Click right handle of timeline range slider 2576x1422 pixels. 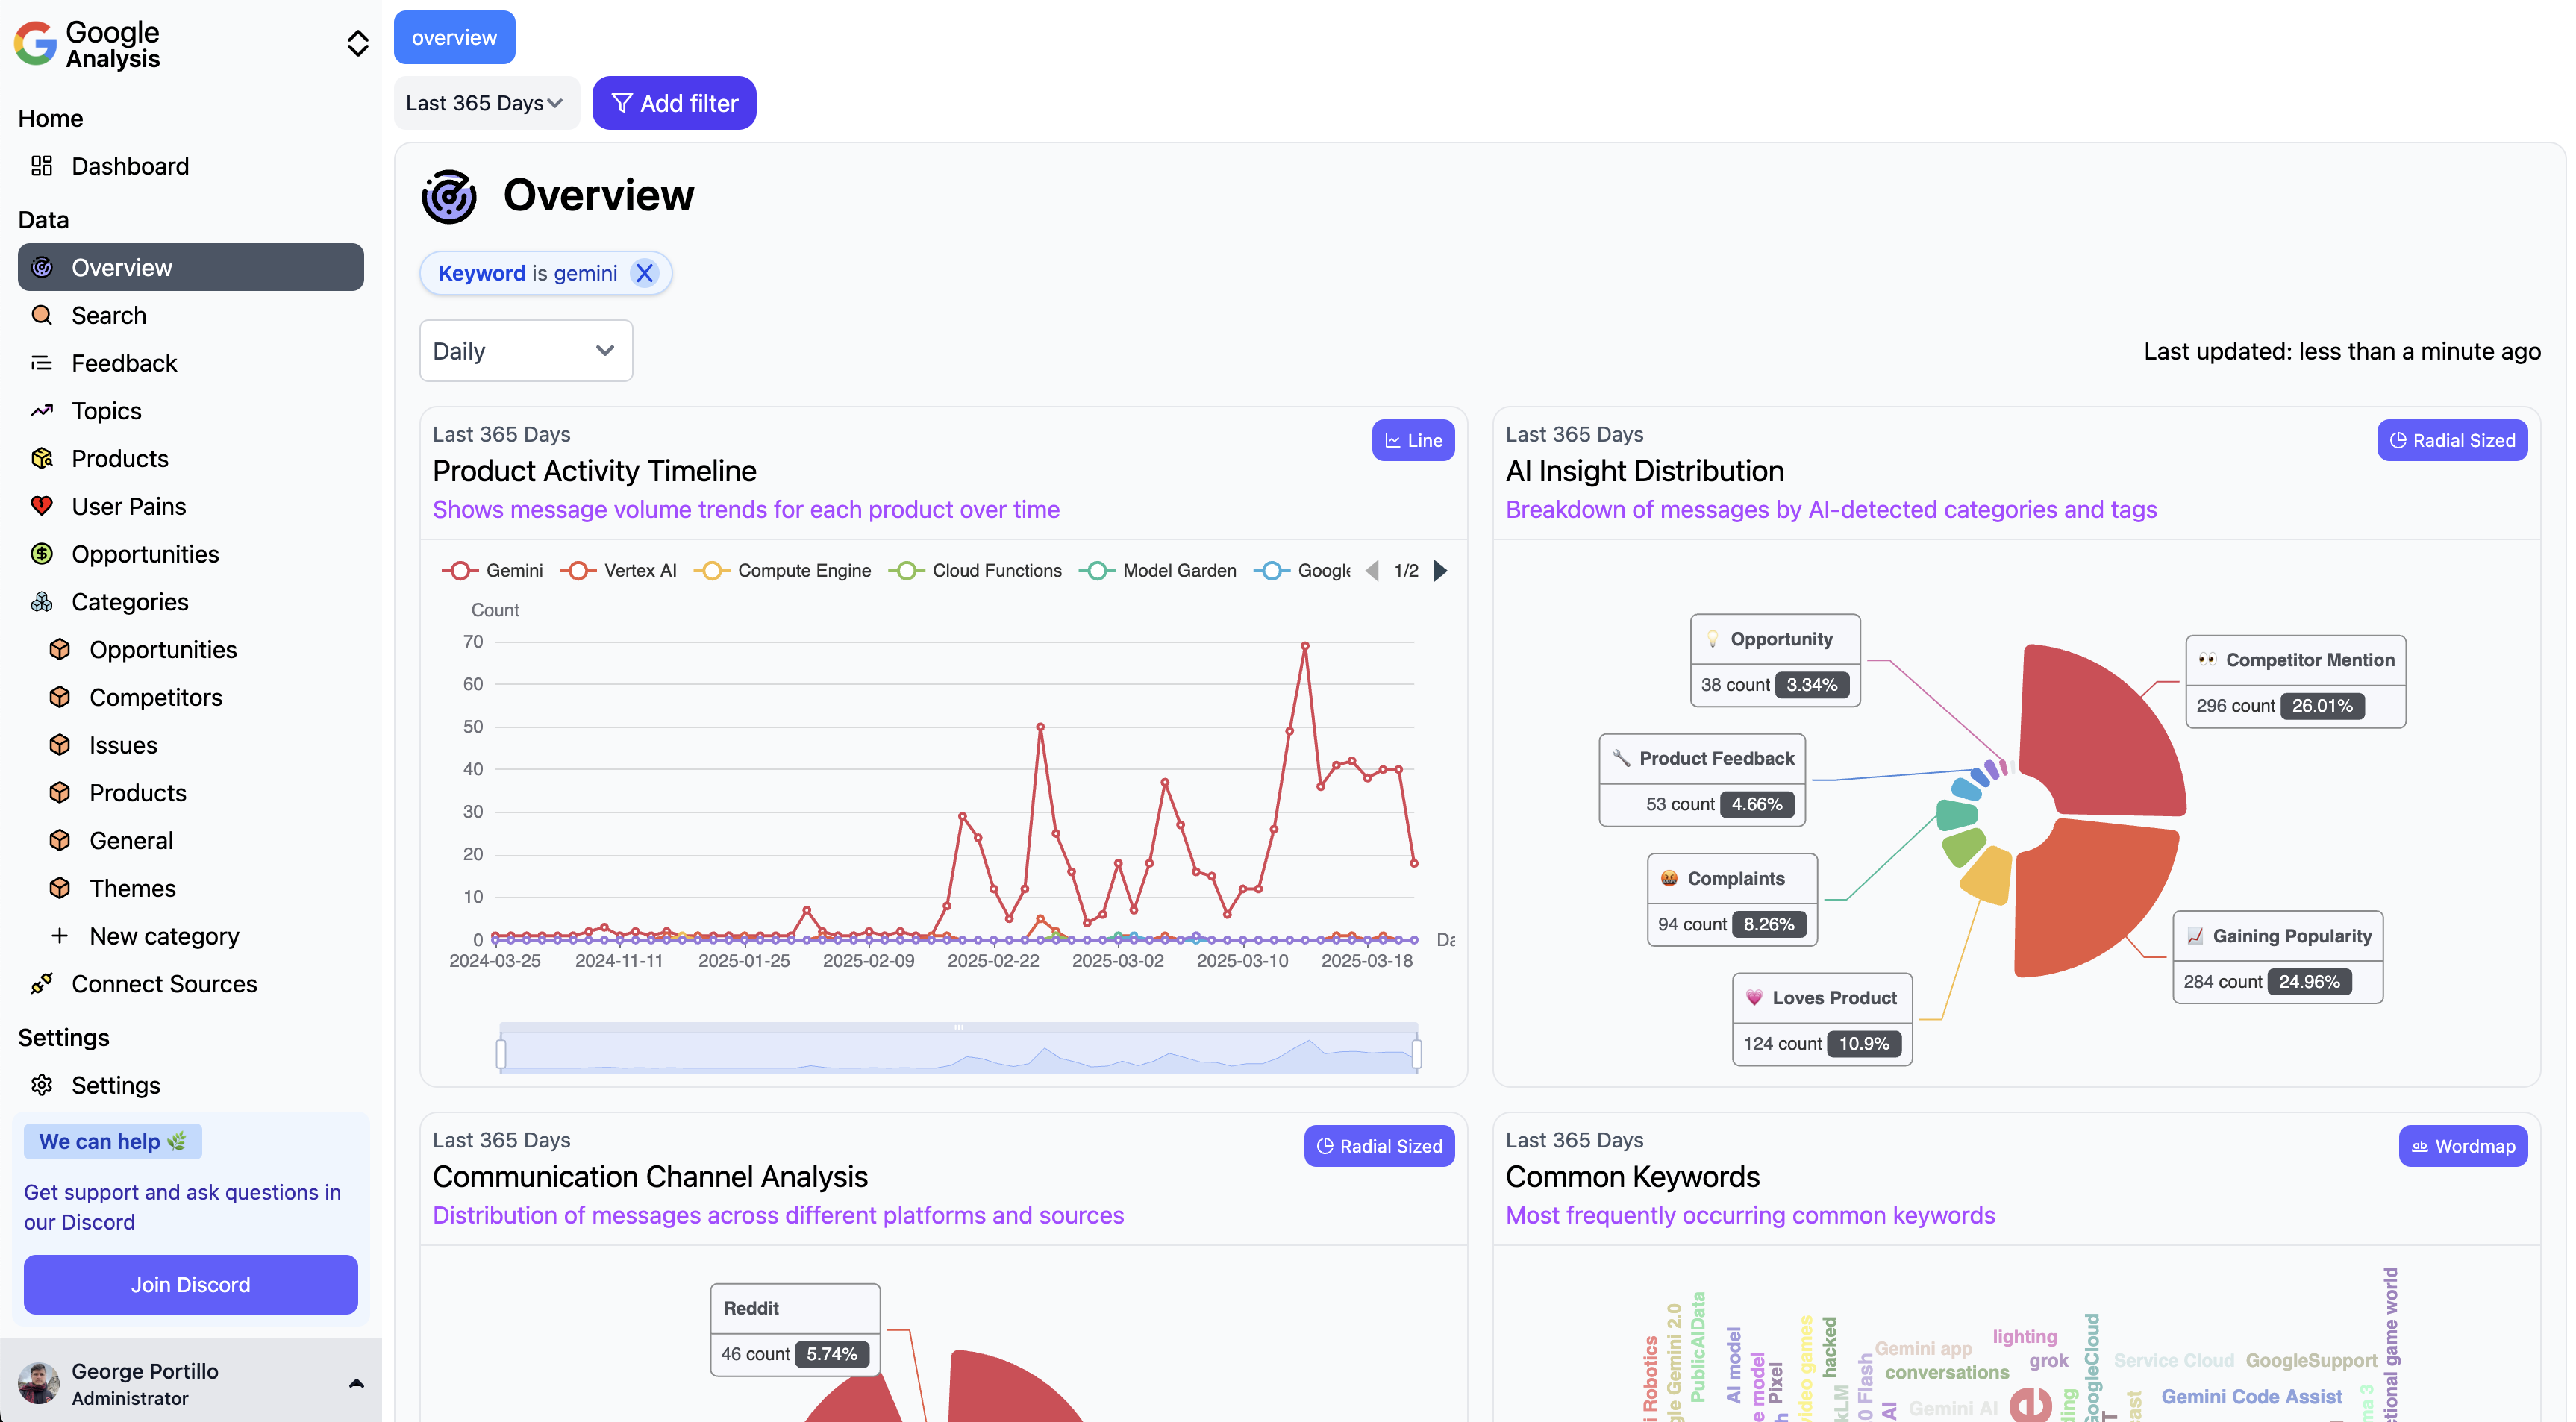[1417, 1053]
